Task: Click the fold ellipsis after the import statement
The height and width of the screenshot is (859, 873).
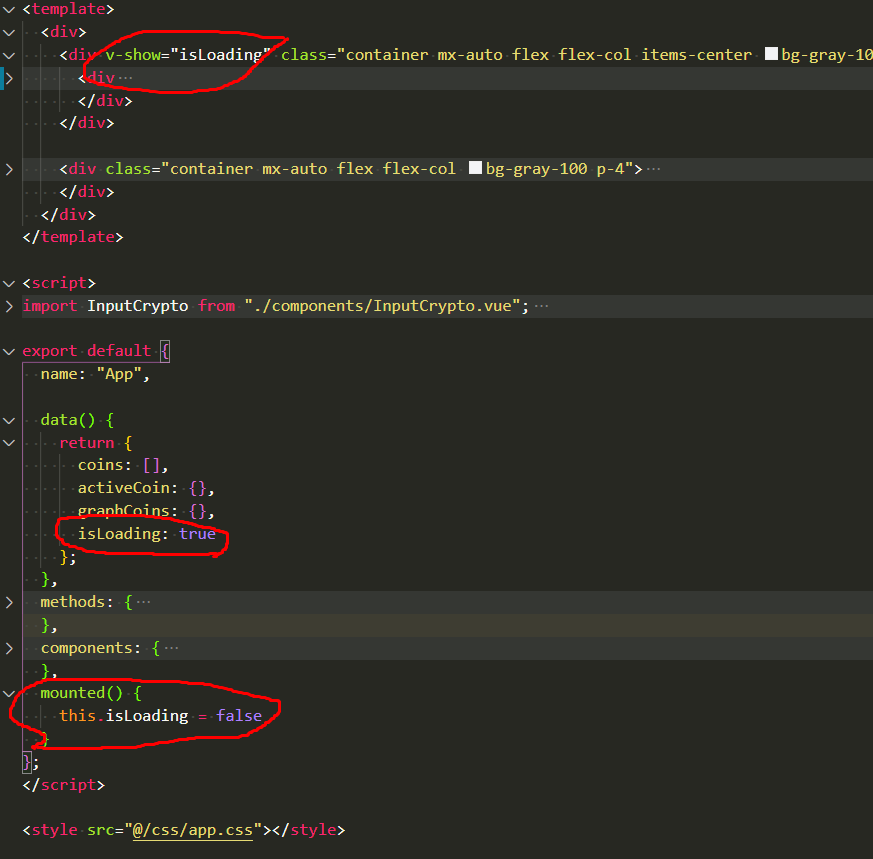Action: coord(541,306)
